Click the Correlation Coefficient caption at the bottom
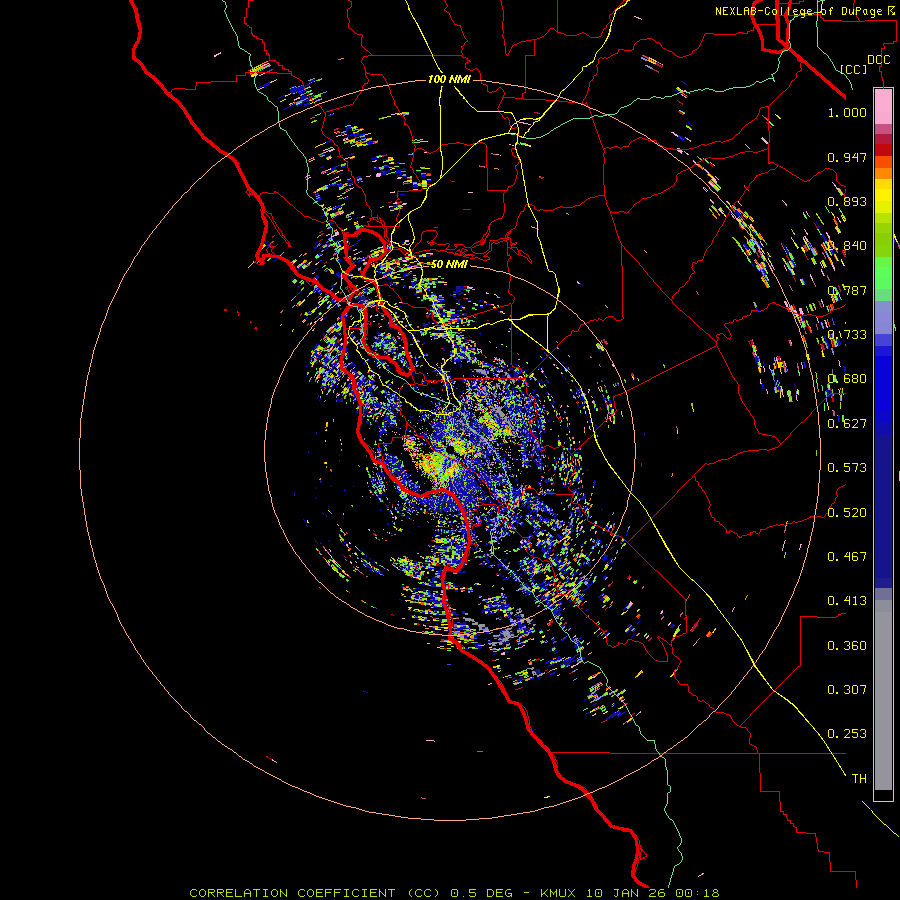The height and width of the screenshot is (900, 900). point(454,893)
